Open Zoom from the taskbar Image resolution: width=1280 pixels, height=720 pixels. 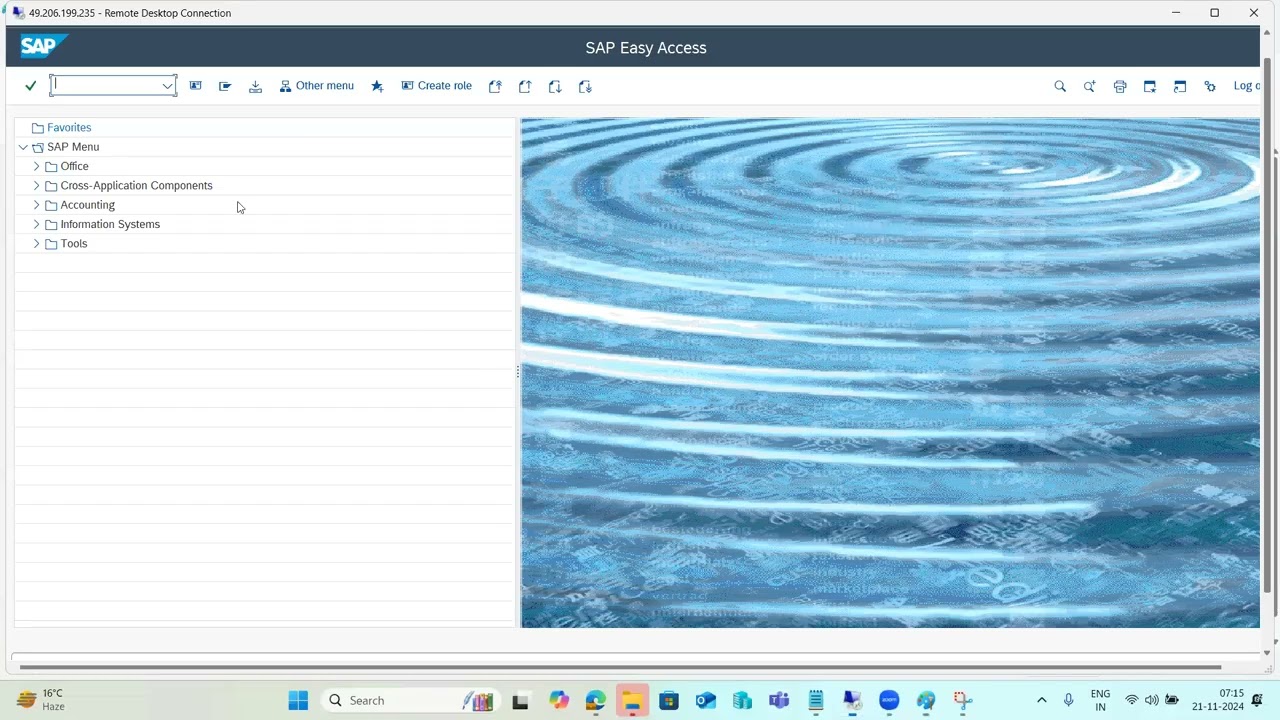point(889,701)
